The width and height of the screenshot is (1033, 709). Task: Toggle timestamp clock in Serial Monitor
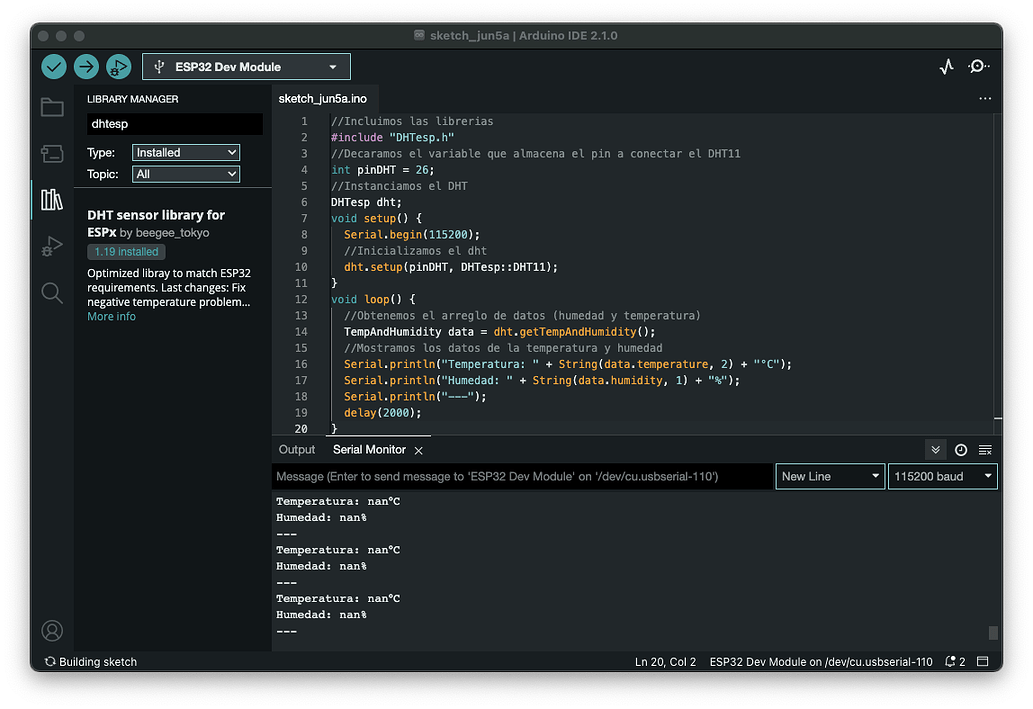[x=961, y=450]
